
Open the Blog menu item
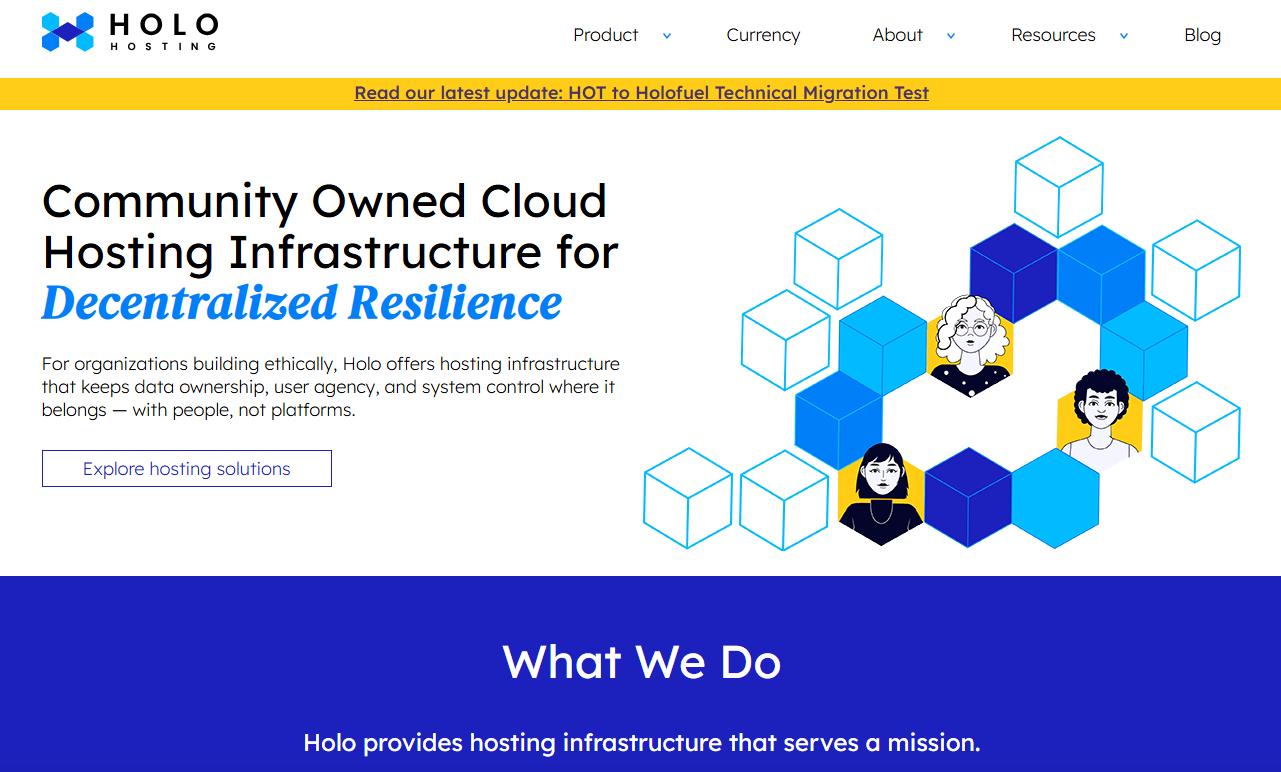(x=1202, y=35)
